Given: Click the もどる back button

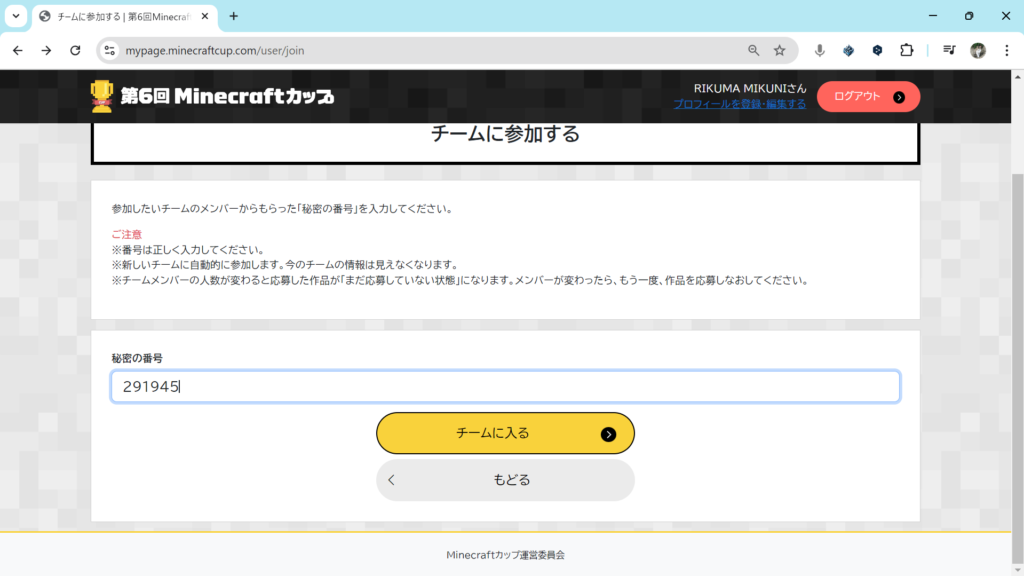Looking at the screenshot, I should (x=505, y=480).
